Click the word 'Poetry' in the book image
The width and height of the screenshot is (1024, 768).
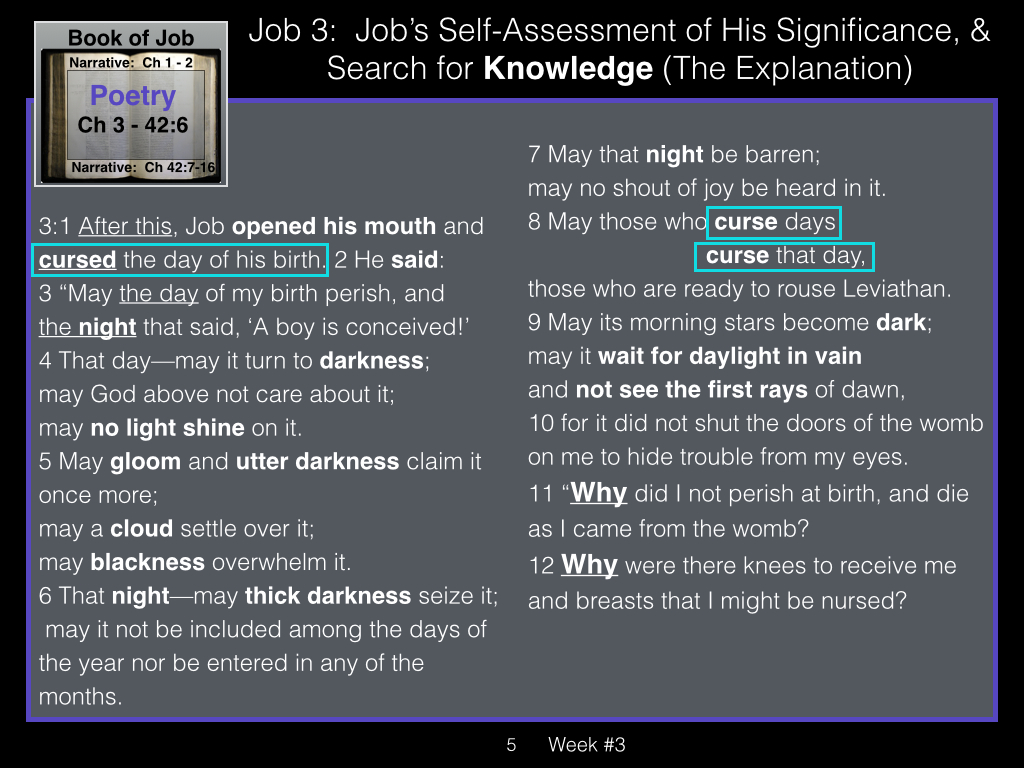tap(133, 95)
